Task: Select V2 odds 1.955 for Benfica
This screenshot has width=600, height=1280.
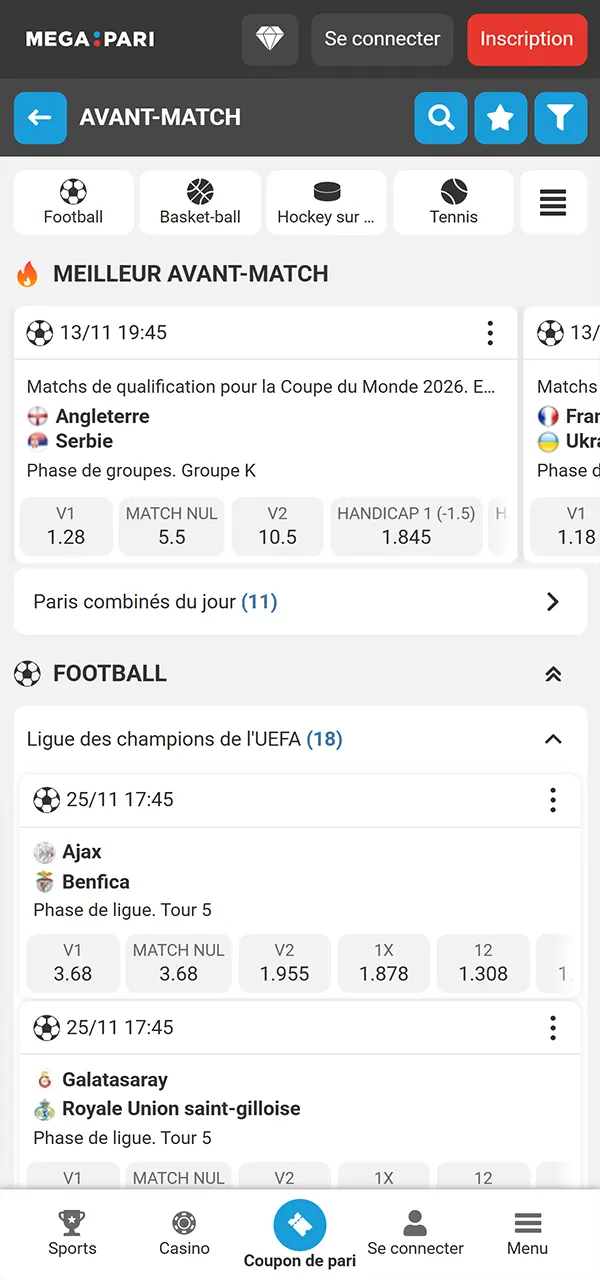Action: pos(284,963)
